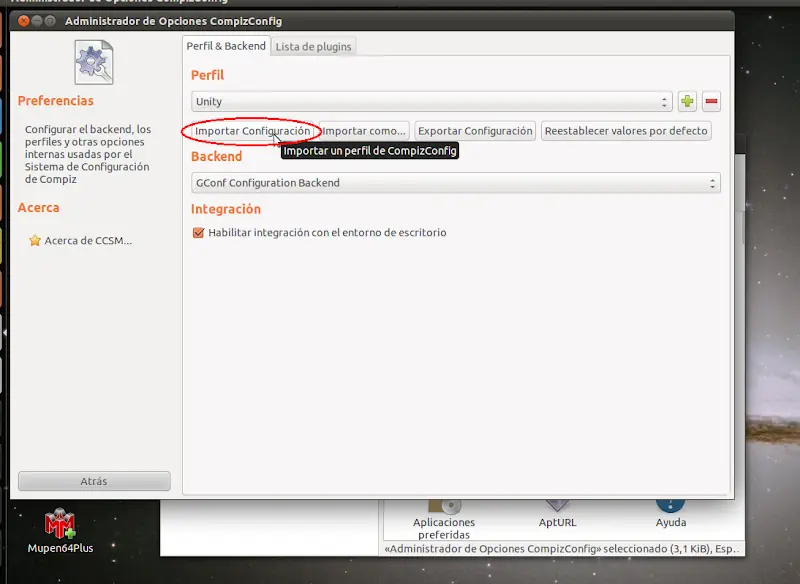Image resolution: width=800 pixels, height=584 pixels.
Task: Open Aplicaciones preferidas in background window
Action: pos(444,520)
